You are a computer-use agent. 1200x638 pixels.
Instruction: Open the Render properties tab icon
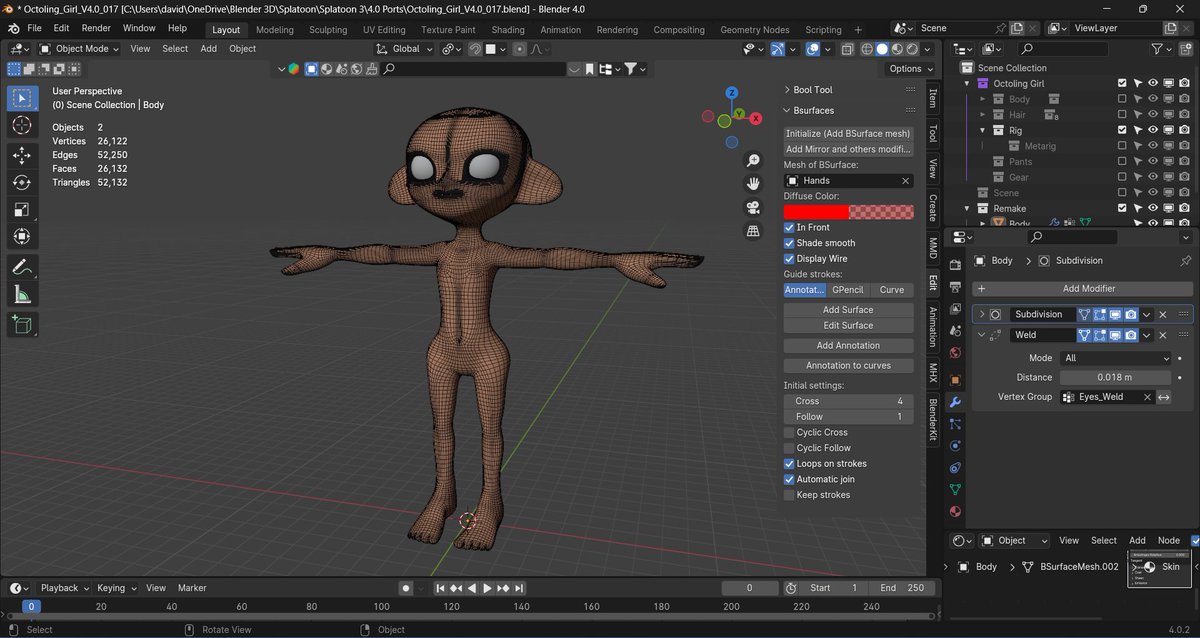955,264
